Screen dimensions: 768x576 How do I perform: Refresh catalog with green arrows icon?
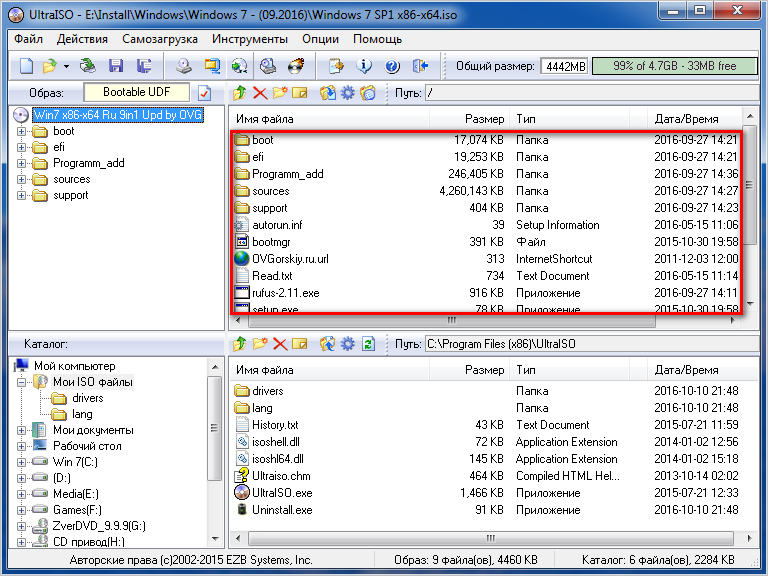pos(368,344)
